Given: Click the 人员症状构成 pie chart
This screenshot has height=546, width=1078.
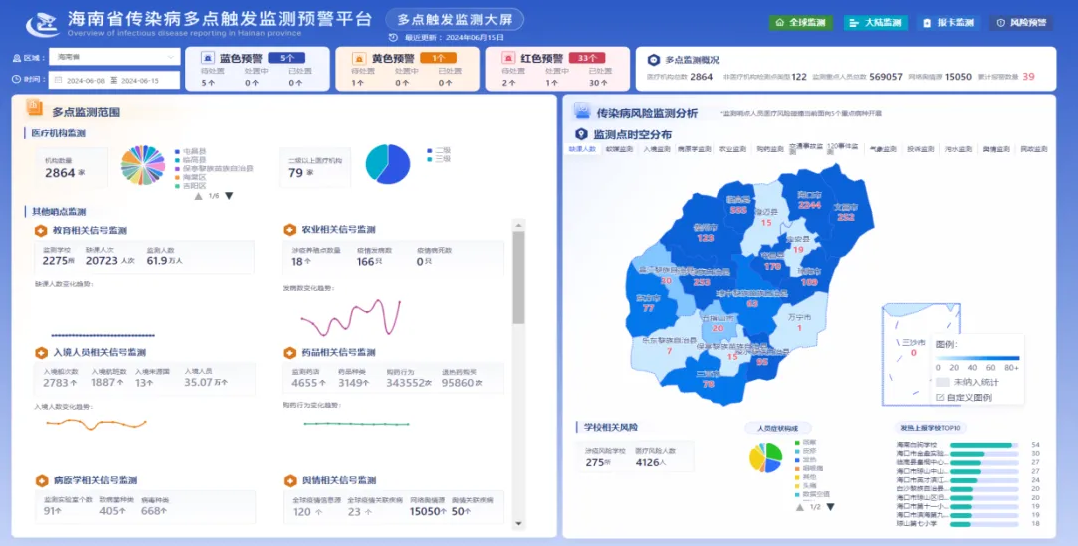Looking at the screenshot, I should [x=765, y=457].
